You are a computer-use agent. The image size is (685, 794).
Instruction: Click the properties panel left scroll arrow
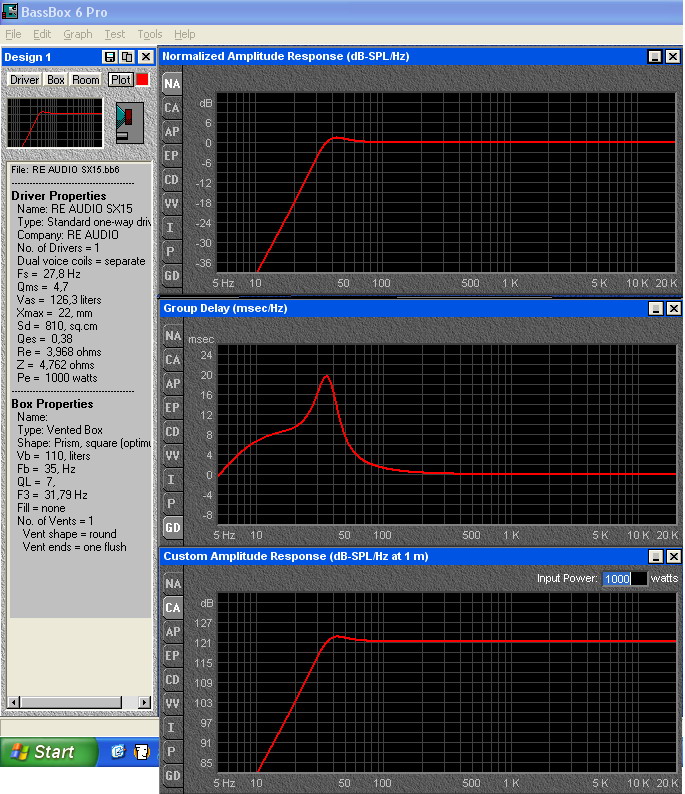14,702
